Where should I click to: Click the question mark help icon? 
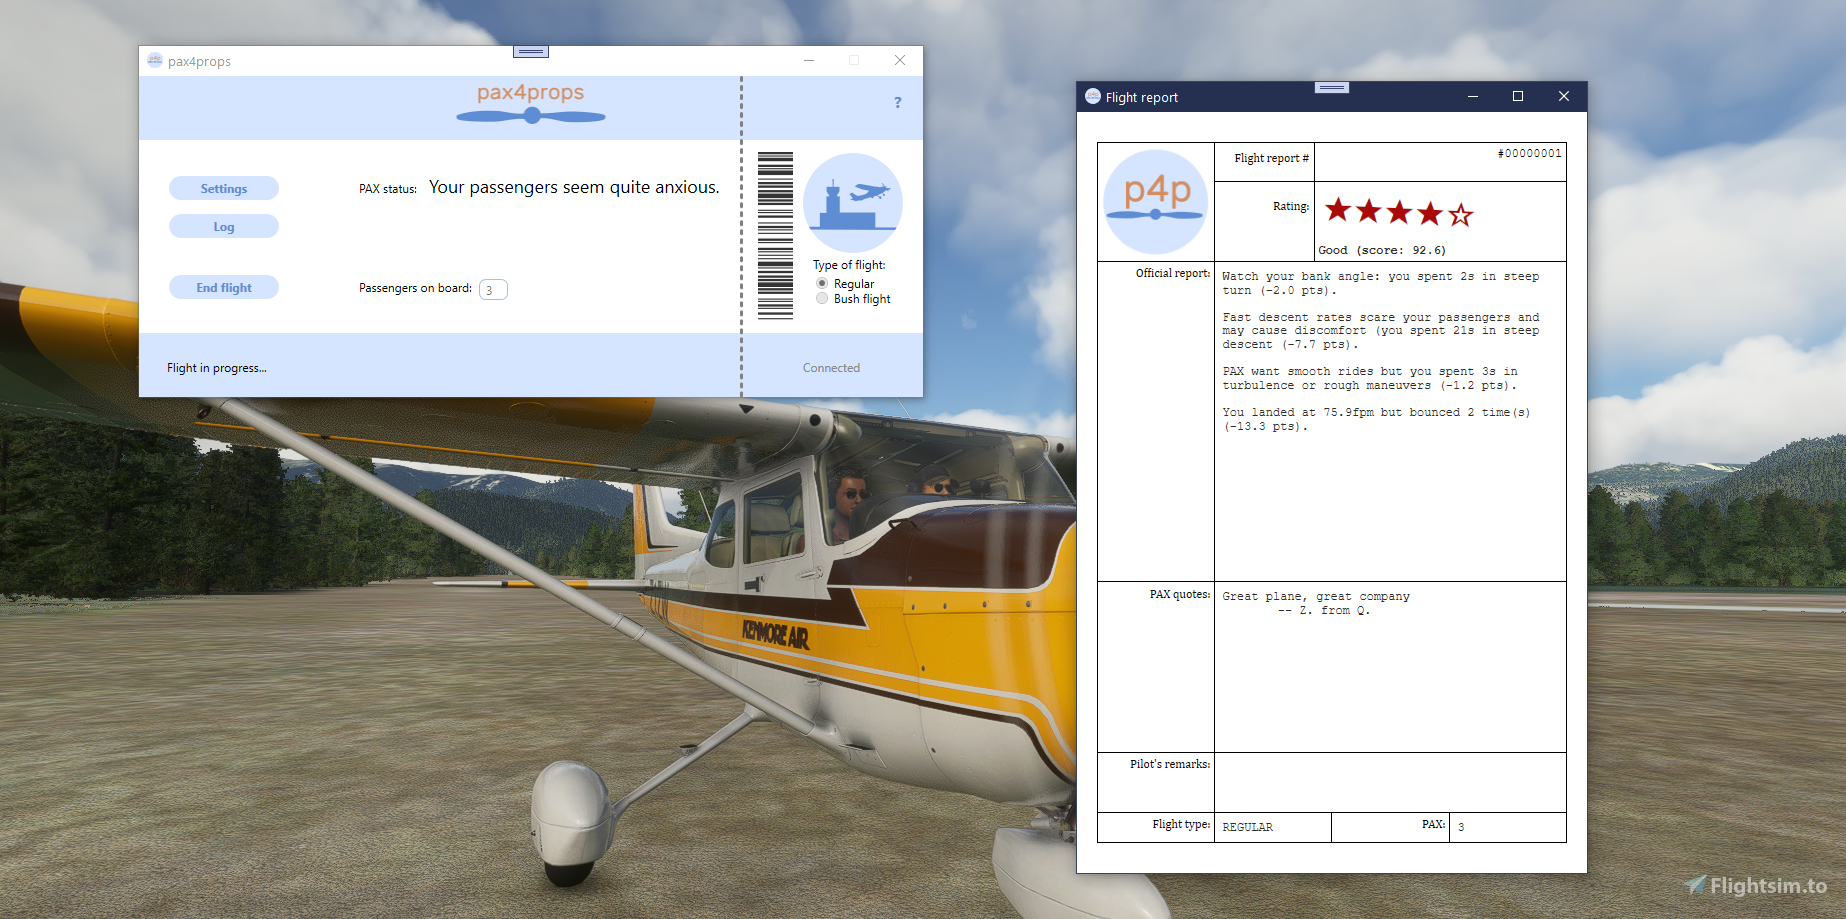[x=897, y=103]
